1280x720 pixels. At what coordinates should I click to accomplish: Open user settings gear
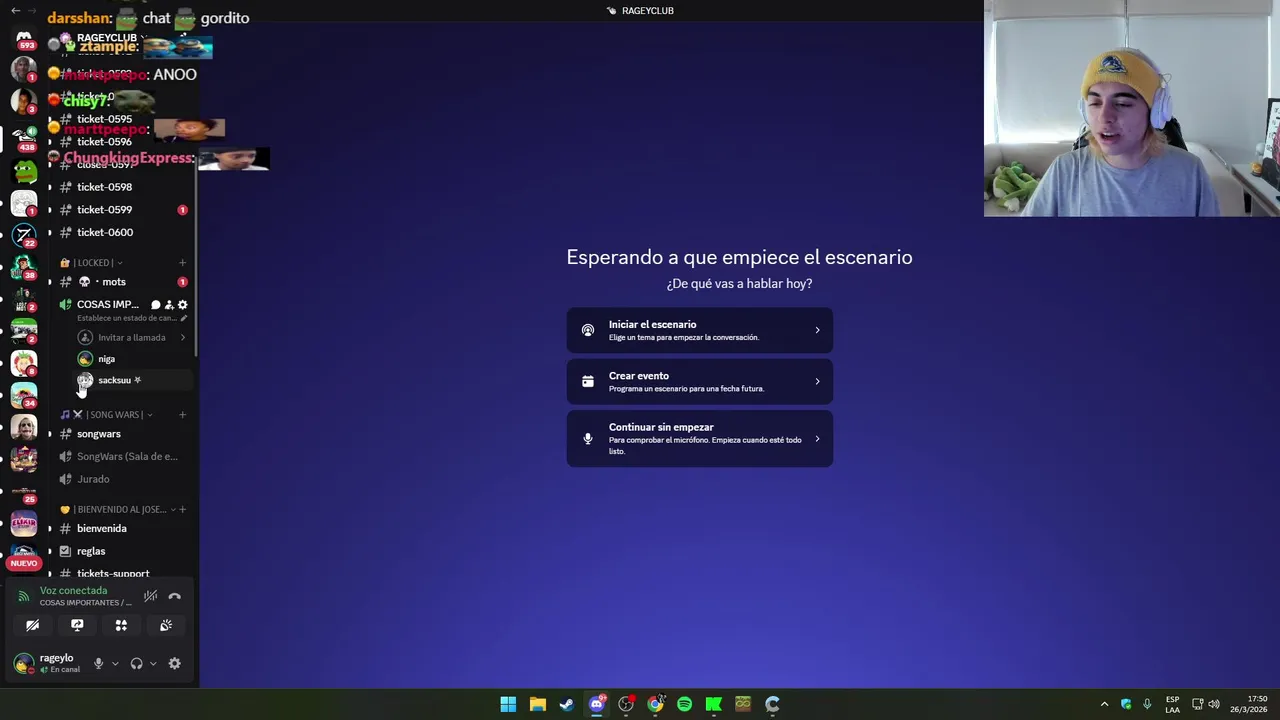click(175, 664)
